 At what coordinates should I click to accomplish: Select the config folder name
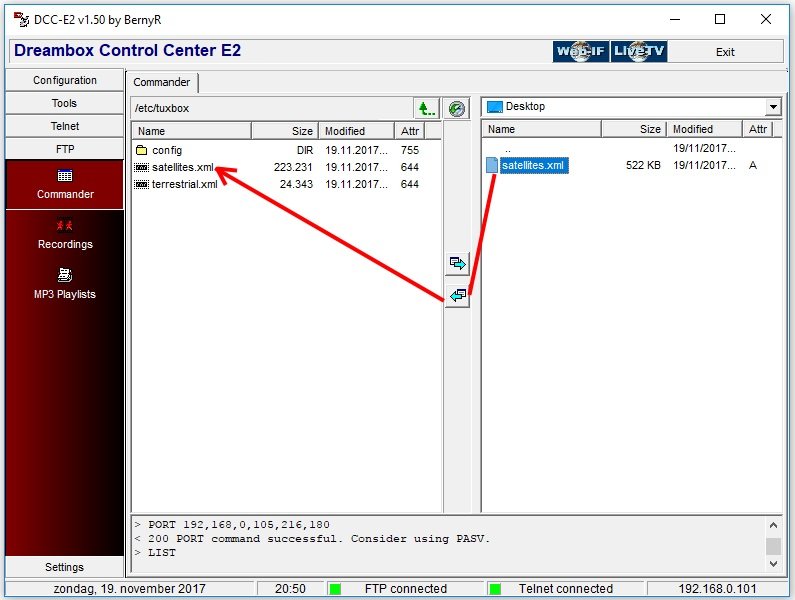(167, 150)
